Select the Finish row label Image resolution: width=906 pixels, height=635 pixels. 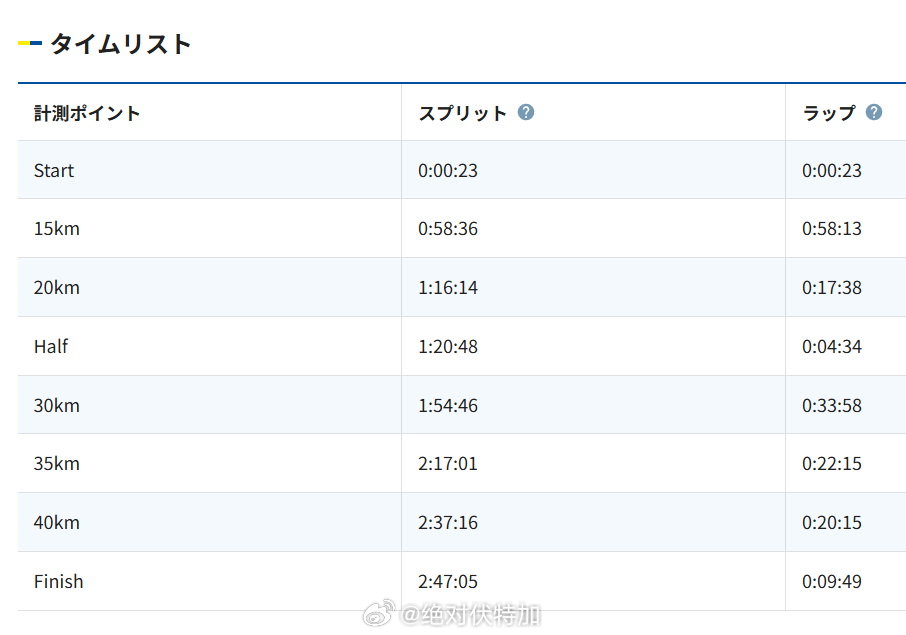click(59, 582)
